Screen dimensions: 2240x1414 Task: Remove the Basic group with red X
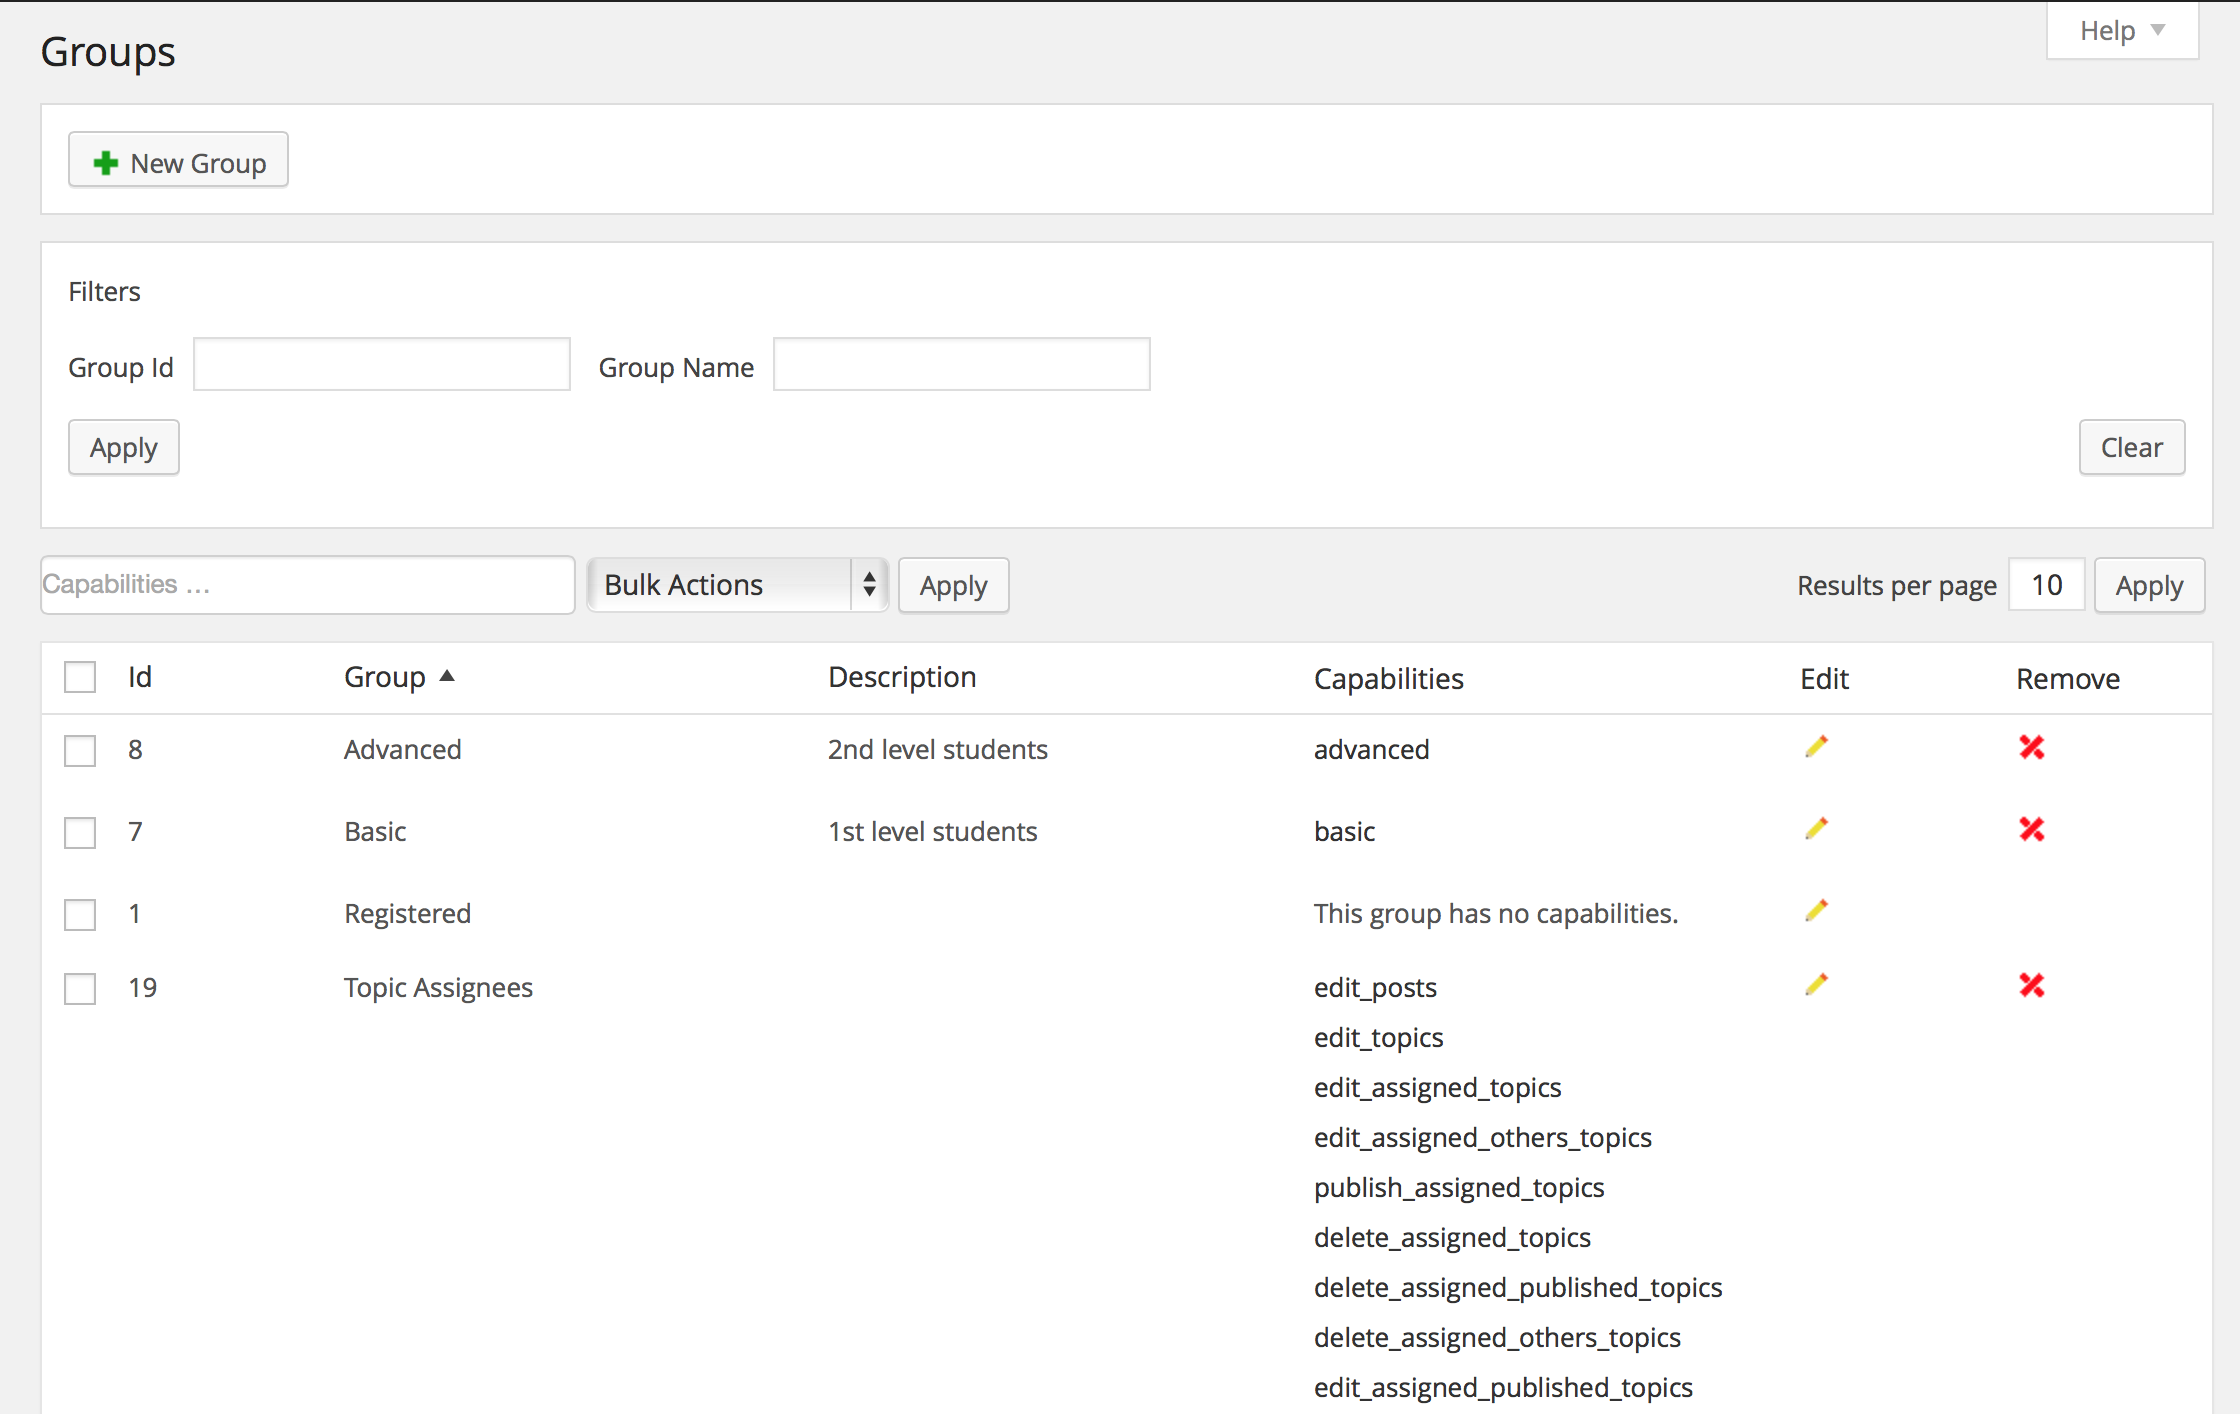point(2031,829)
